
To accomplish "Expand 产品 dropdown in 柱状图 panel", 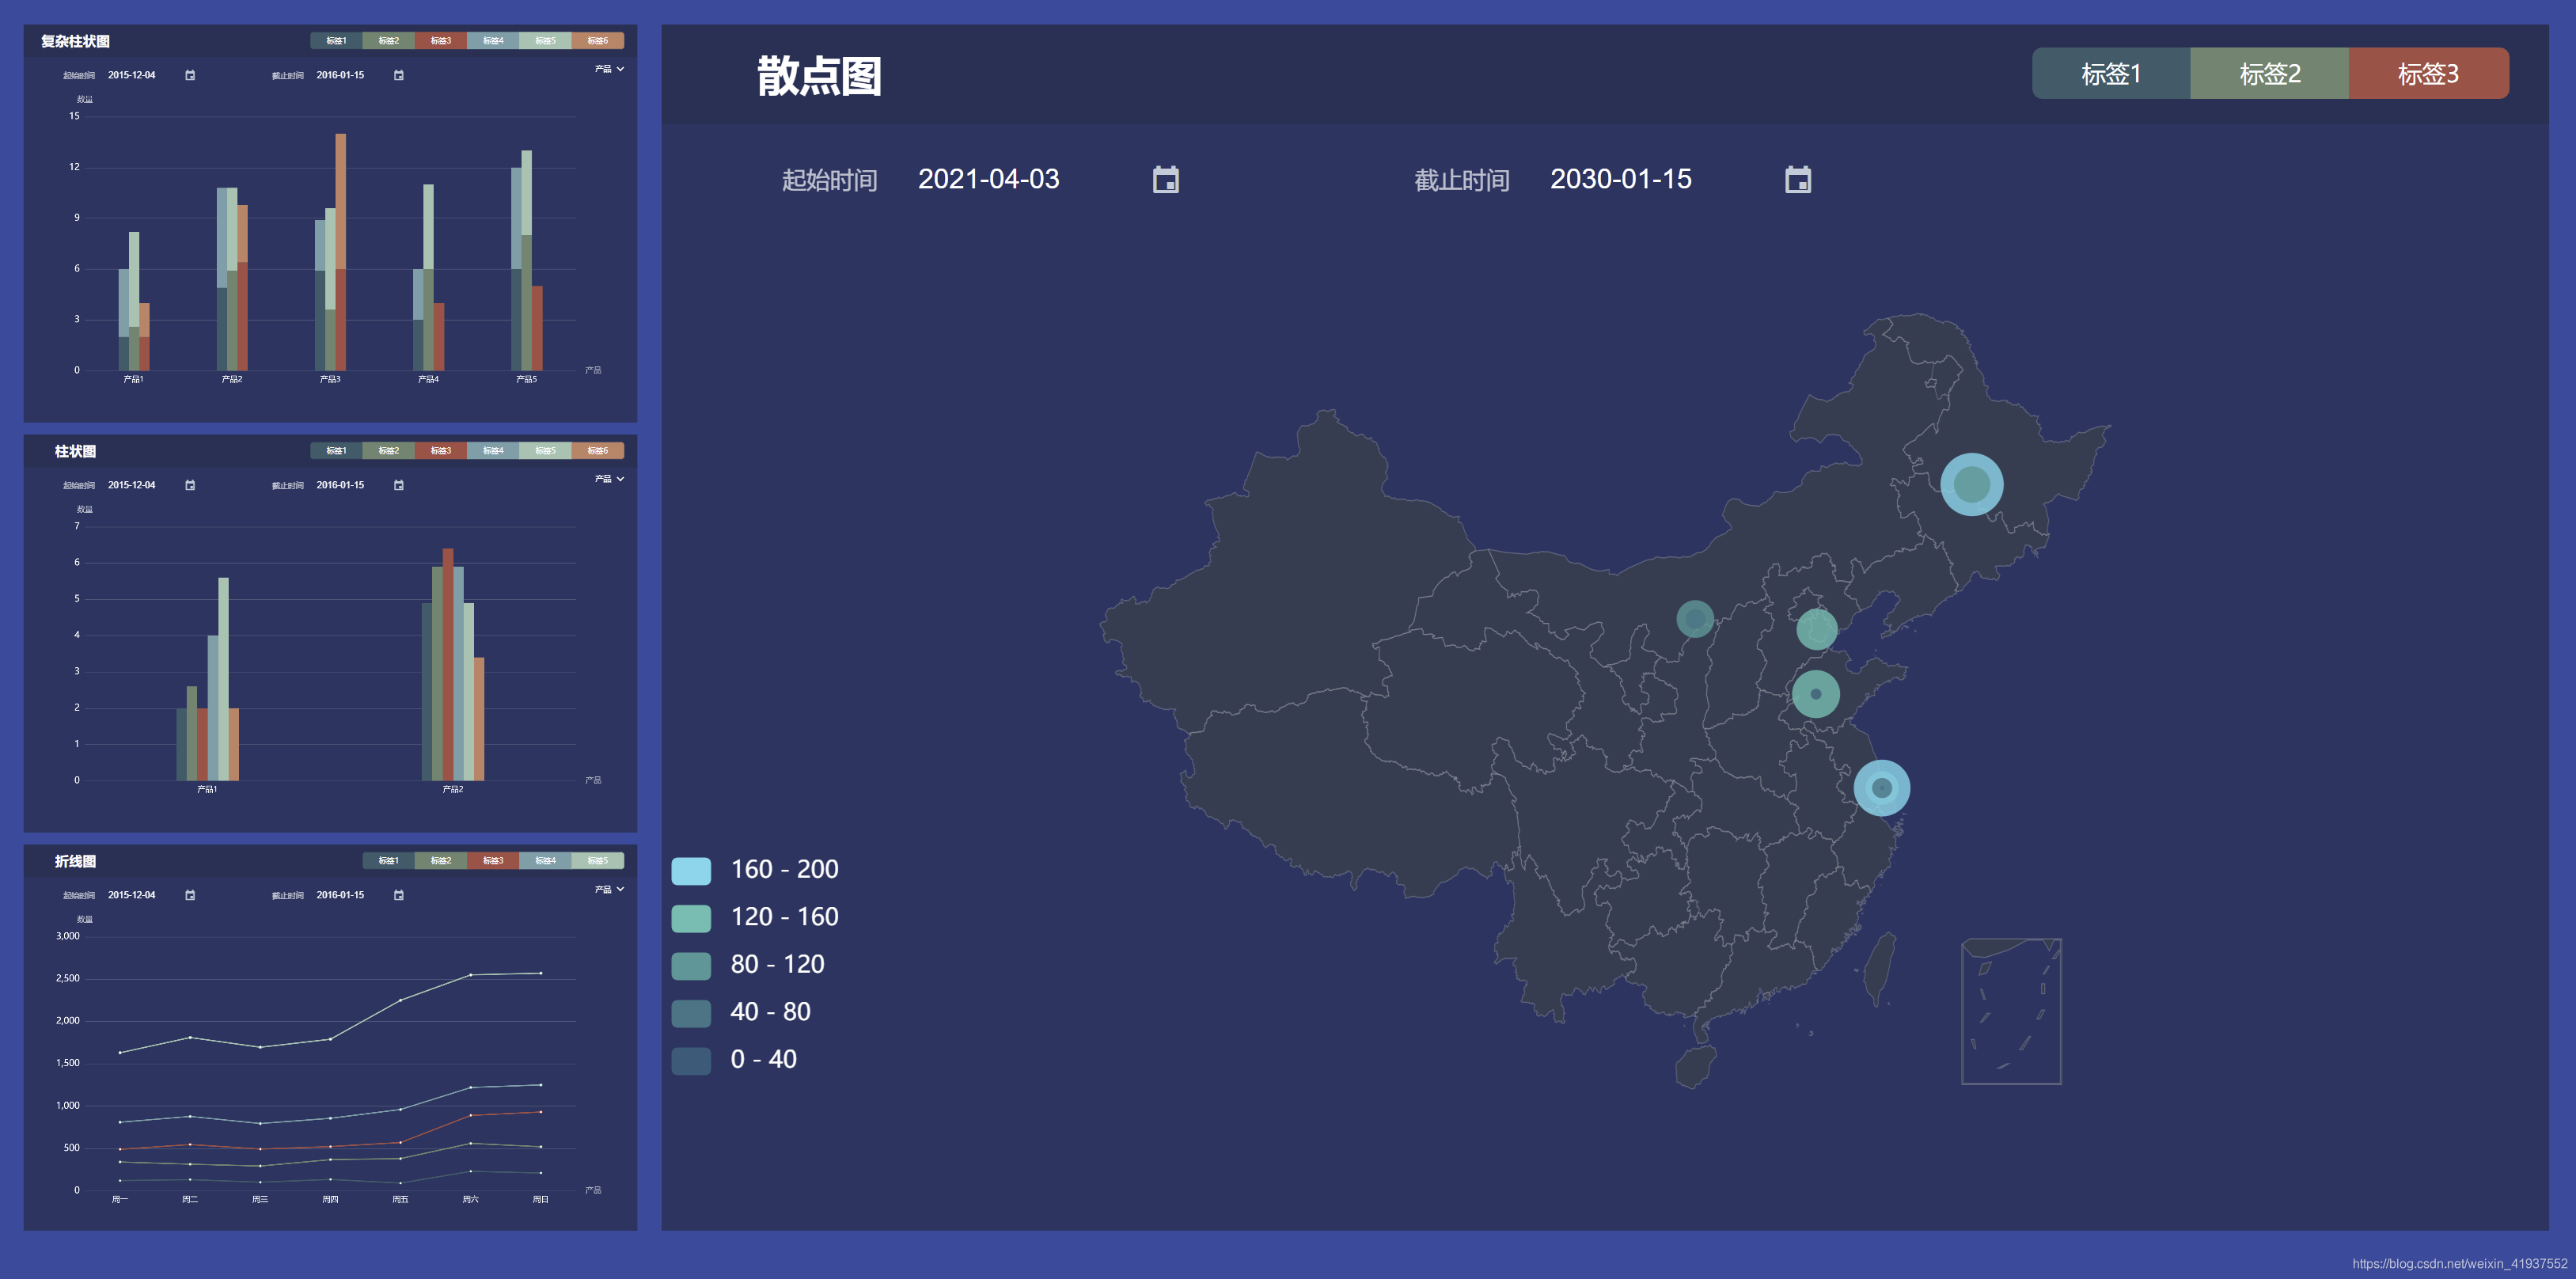I will pyautogui.click(x=609, y=479).
